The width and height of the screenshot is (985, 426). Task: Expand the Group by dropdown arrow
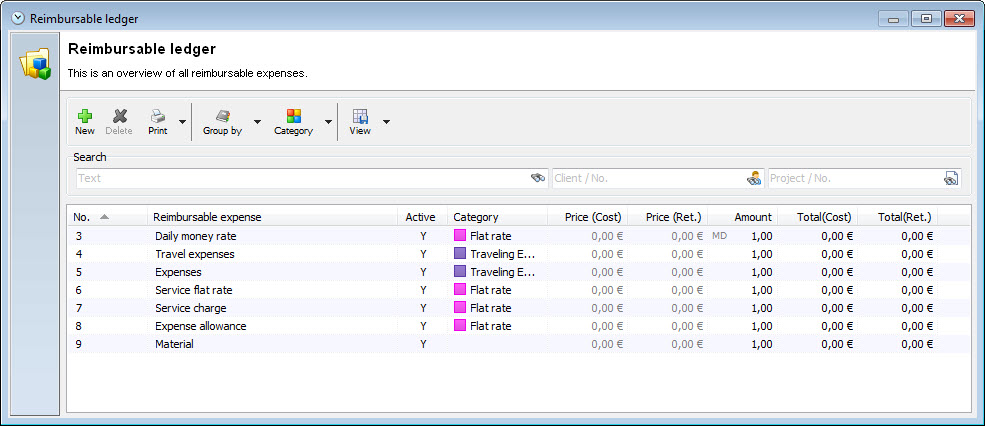pyautogui.click(x=257, y=122)
